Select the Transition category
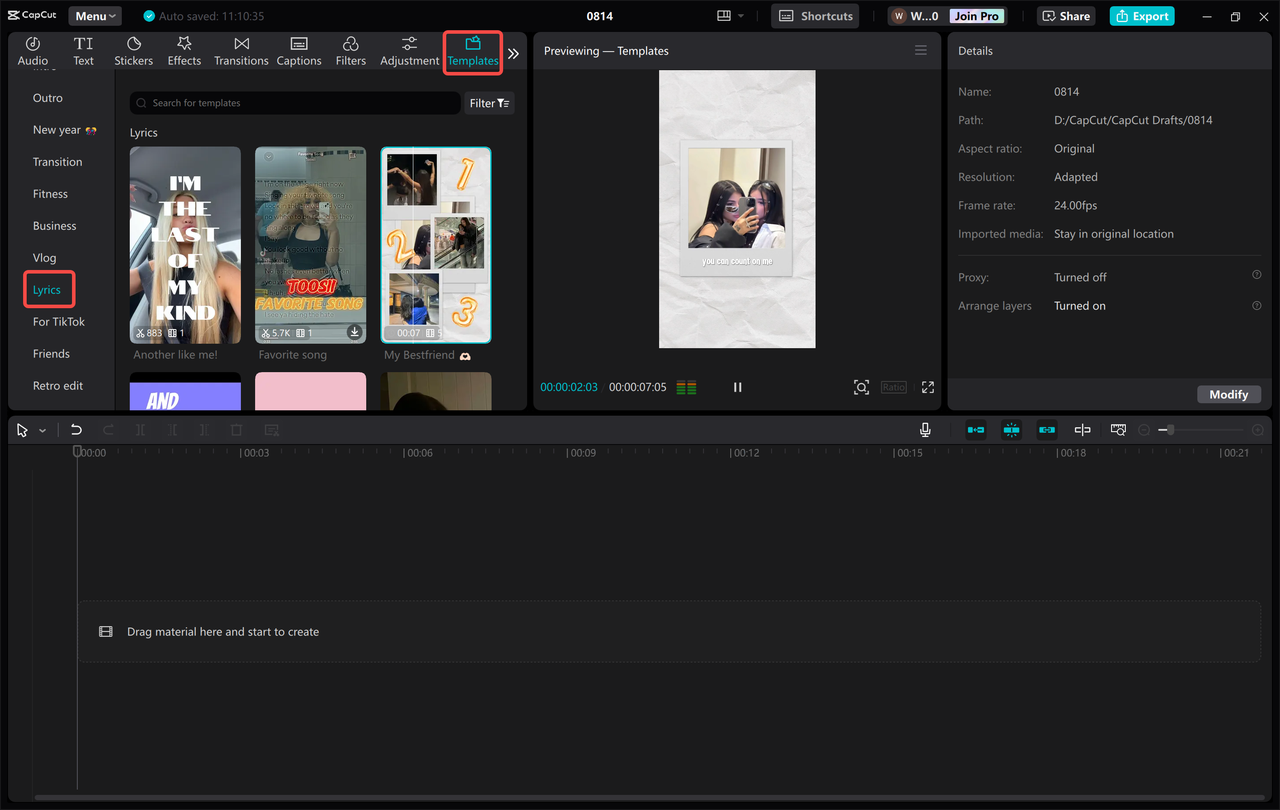 [x=58, y=162]
